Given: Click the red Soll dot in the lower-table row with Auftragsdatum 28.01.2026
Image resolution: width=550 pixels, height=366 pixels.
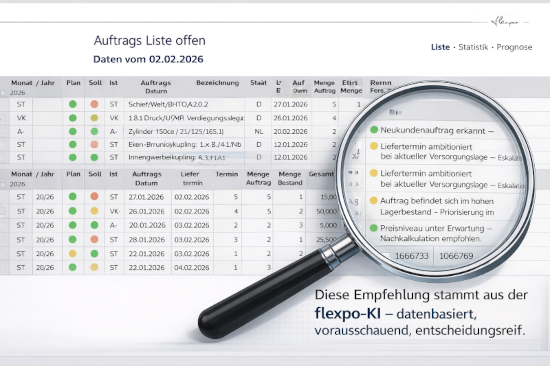Looking at the screenshot, I should (x=94, y=239).
